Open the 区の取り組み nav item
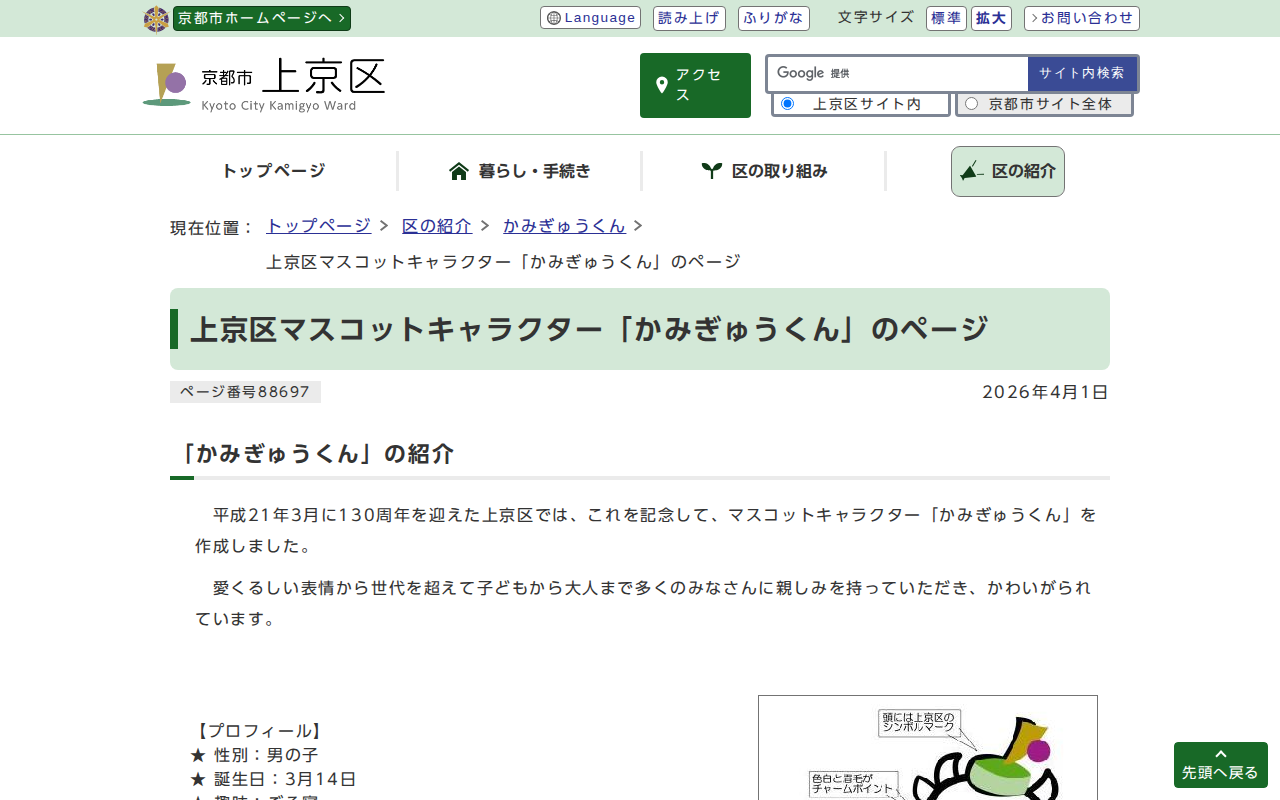Screen dimensions: 1280x800 pyautogui.click(x=764, y=171)
